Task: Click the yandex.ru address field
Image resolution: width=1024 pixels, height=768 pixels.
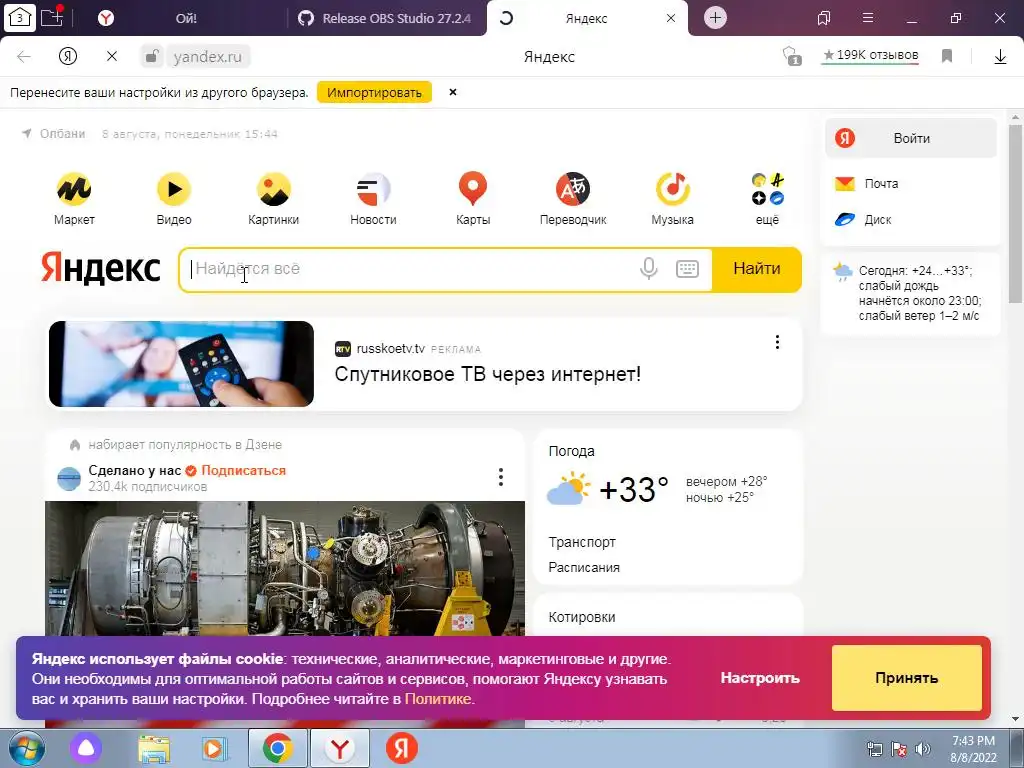Action: click(x=208, y=57)
